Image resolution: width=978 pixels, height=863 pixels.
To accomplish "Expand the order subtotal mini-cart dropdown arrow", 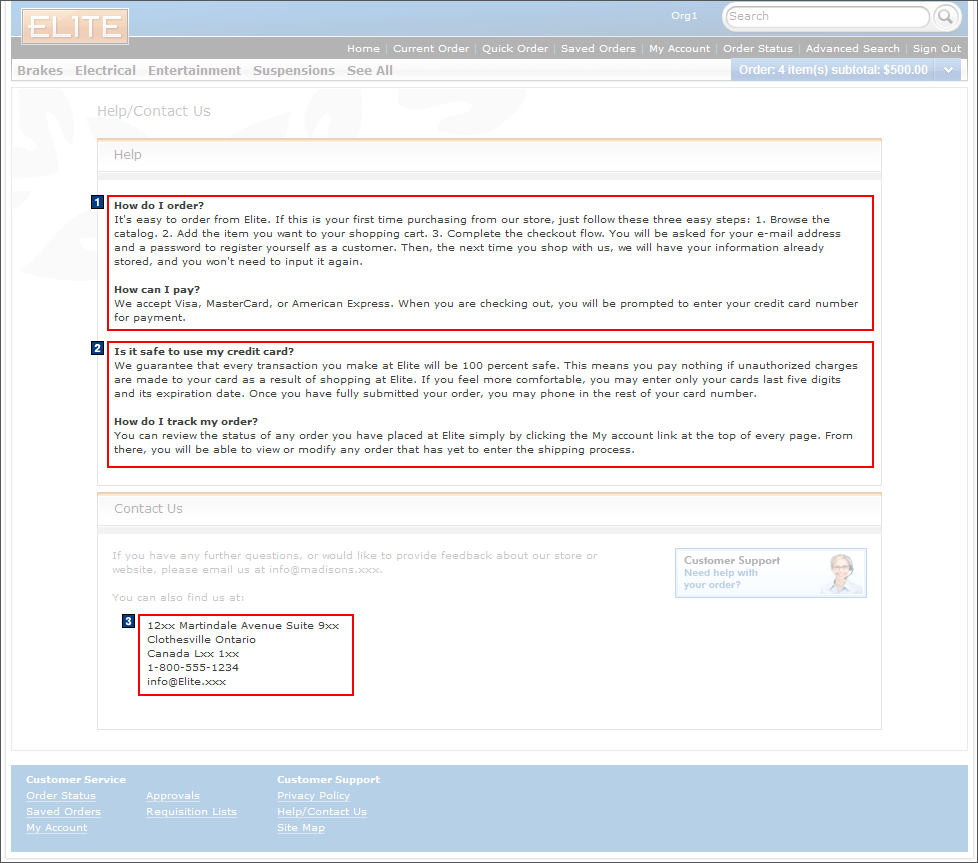I will pos(949,70).
